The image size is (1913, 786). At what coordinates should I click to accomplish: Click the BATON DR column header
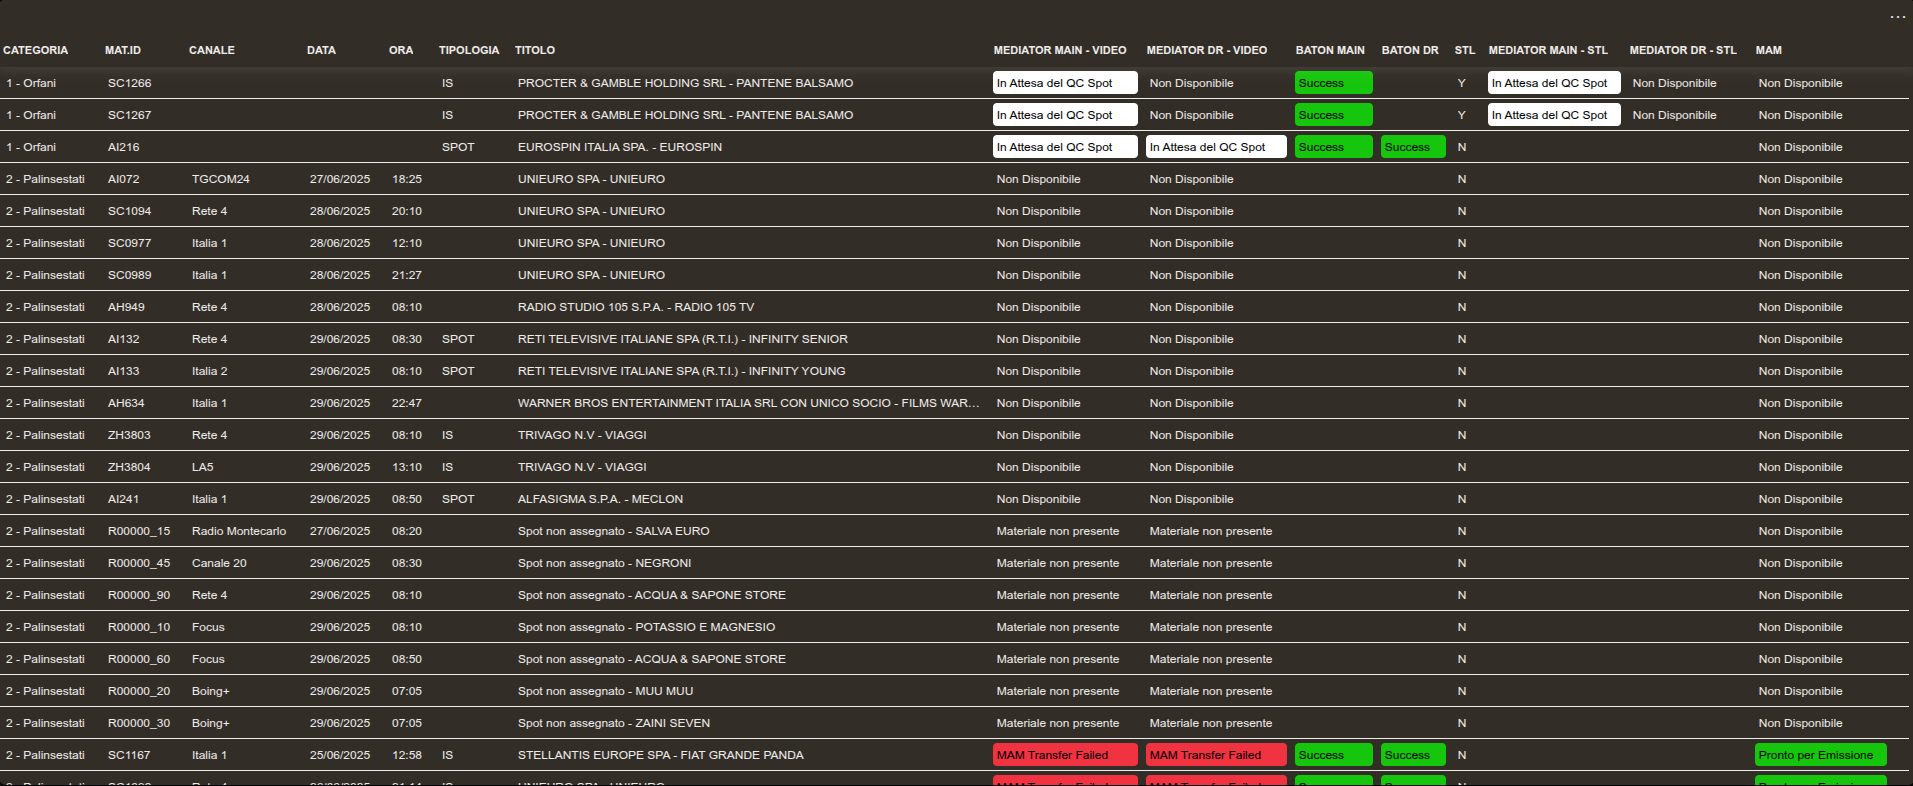[1410, 50]
